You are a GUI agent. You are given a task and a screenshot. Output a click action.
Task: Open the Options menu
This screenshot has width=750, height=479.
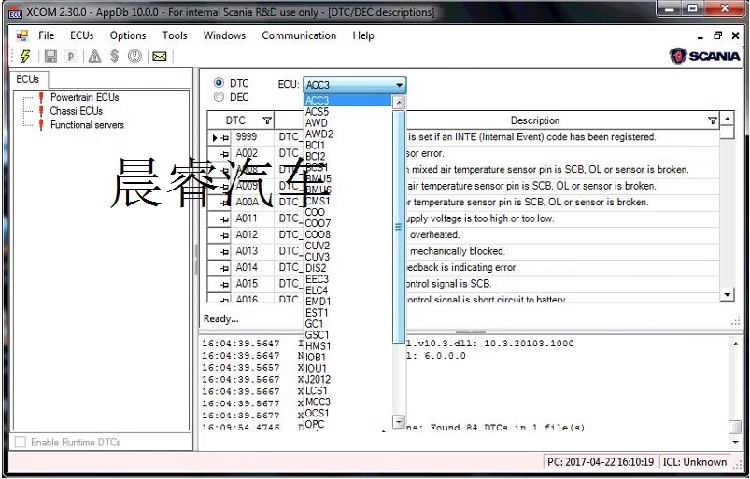click(x=128, y=35)
